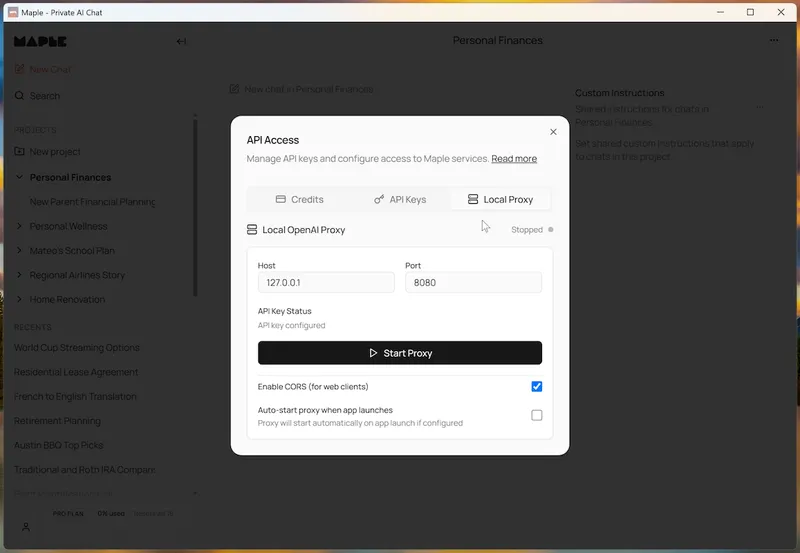The height and width of the screenshot is (553, 800).
Task: Click the Maple logo
Action: point(40,42)
